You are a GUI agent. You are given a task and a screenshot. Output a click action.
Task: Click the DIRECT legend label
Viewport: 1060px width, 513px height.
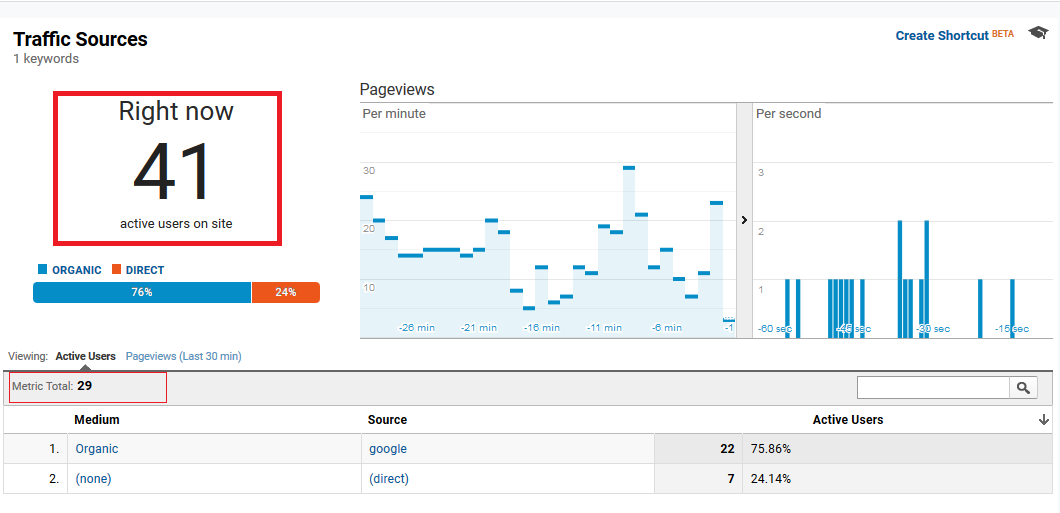145,270
